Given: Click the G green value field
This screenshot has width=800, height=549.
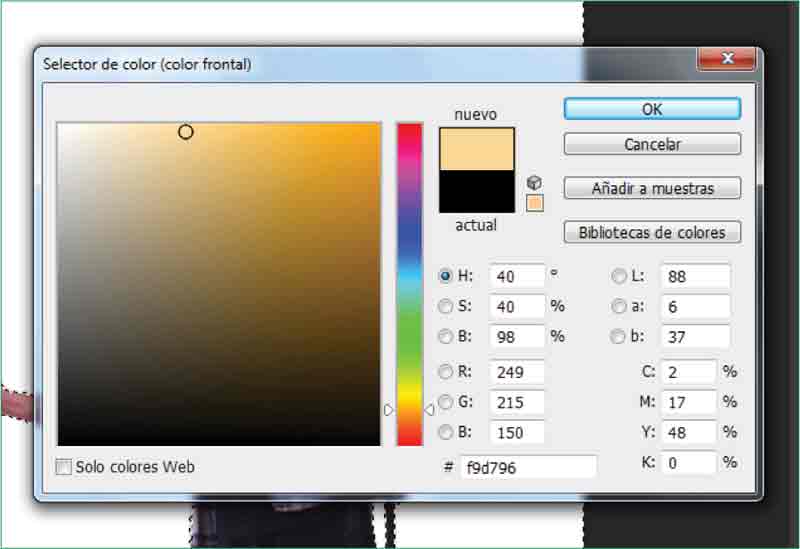Looking at the screenshot, I should (x=516, y=402).
